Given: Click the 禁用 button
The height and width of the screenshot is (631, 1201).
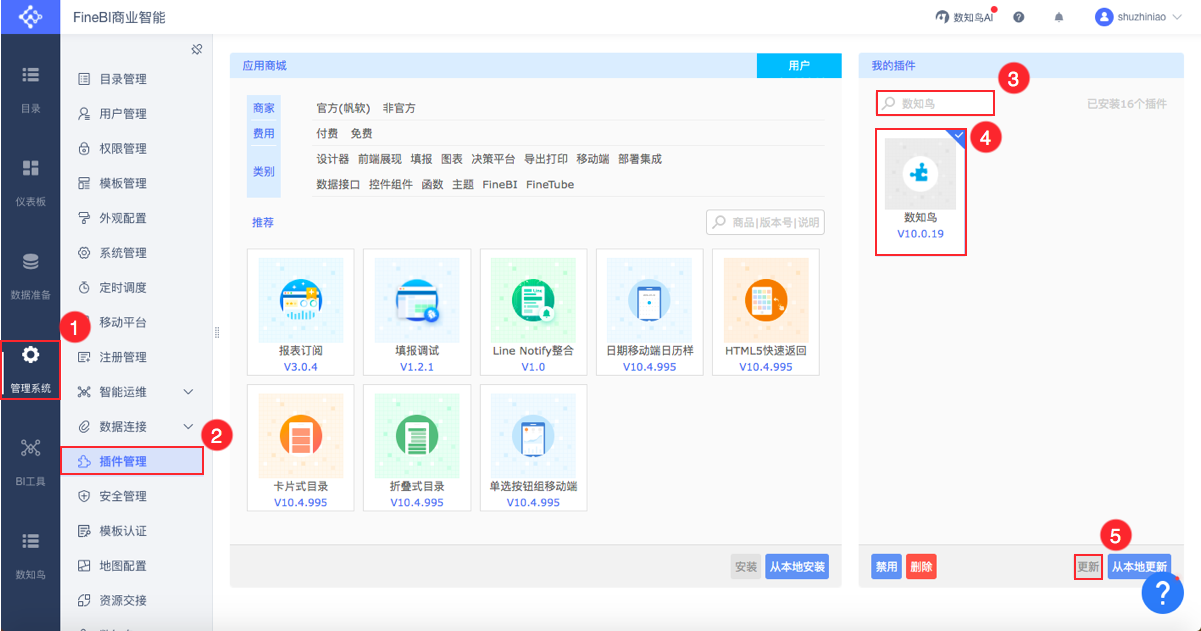Looking at the screenshot, I should pyautogui.click(x=886, y=567).
